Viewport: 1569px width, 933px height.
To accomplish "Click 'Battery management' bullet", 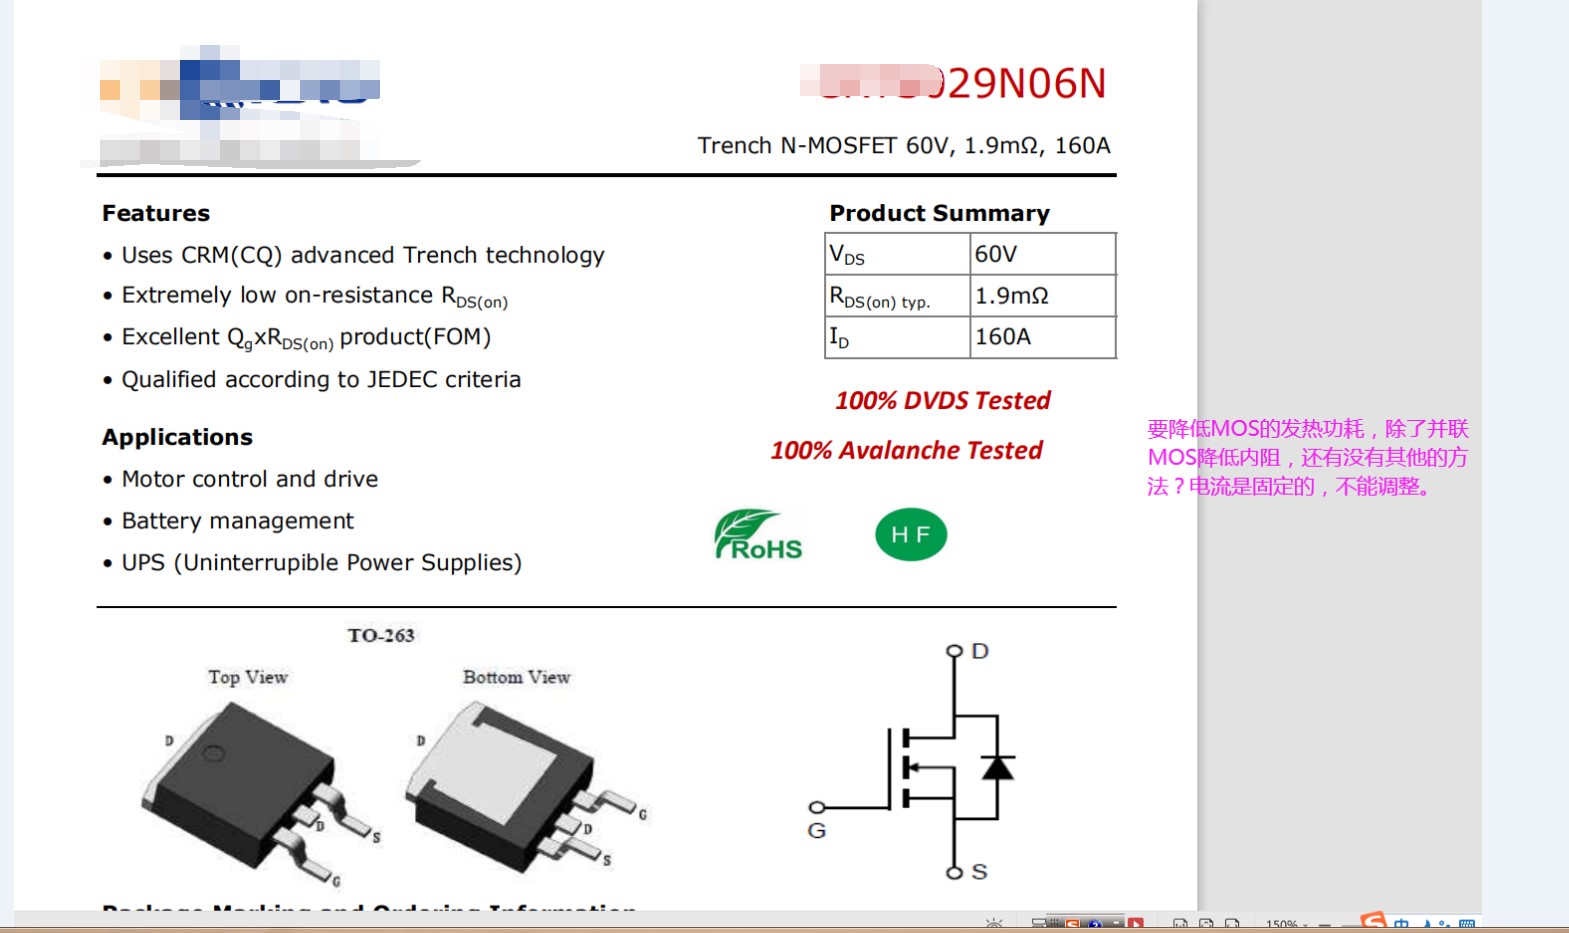I will tap(228, 521).
